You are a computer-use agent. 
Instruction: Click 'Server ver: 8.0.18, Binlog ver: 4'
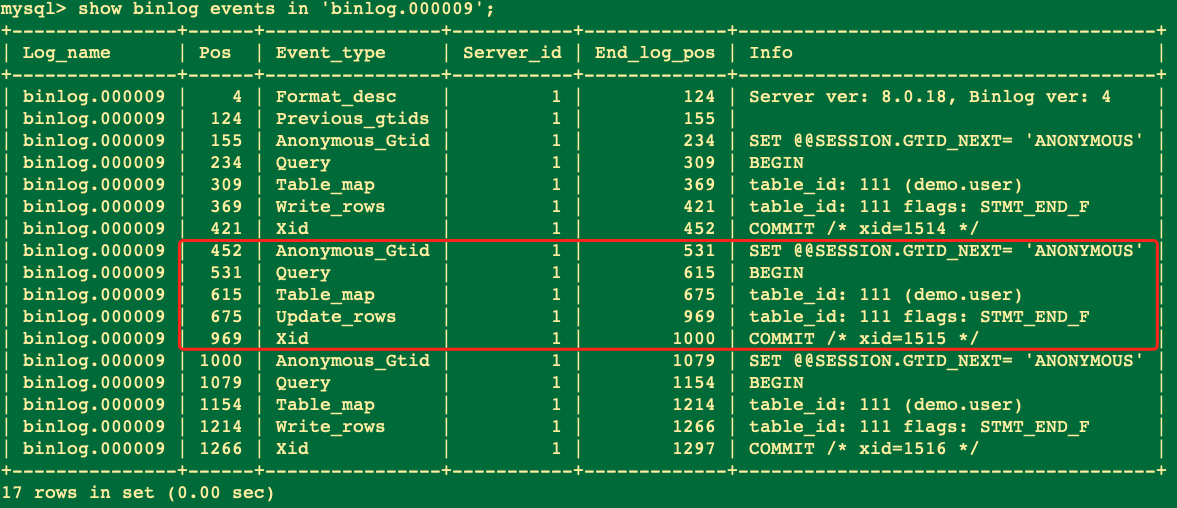click(x=930, y=97)
